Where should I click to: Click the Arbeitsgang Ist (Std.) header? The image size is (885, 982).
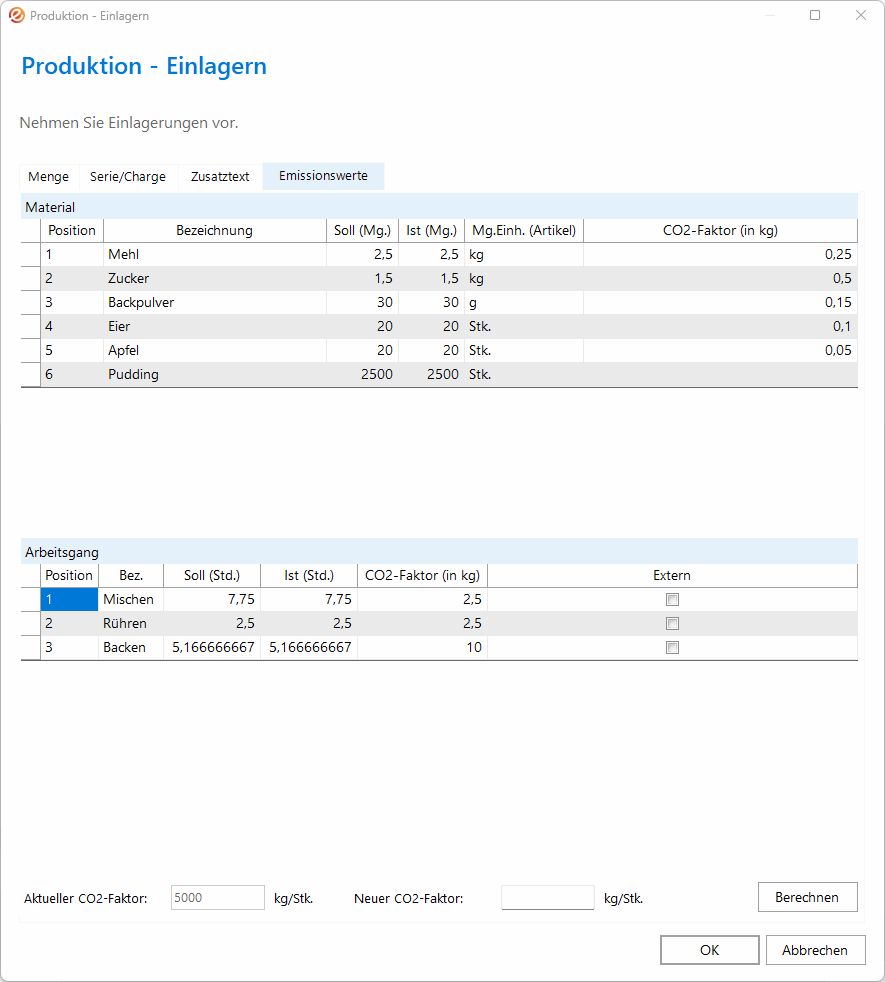[x=309, y=576]
